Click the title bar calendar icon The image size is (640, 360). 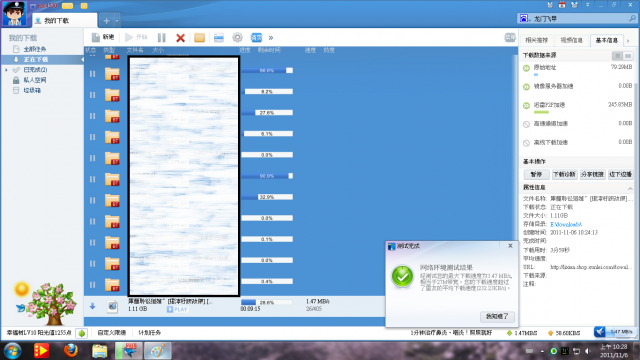pyautogui.click(x=562, y=5)
